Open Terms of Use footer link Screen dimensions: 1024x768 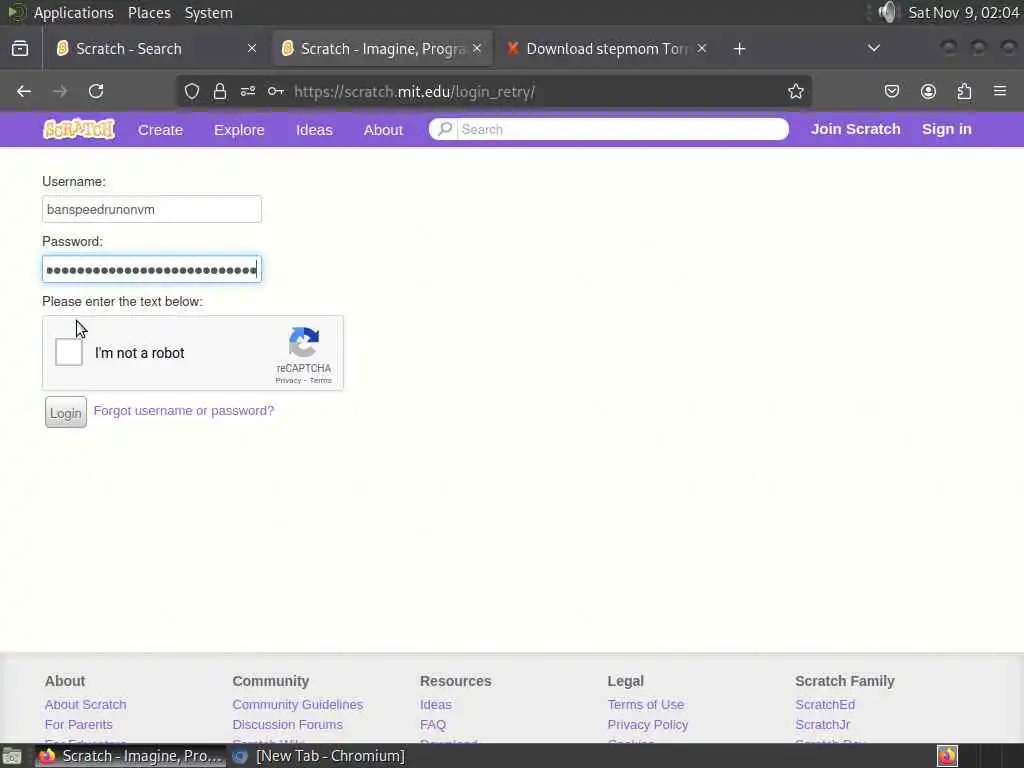click(x=646, y=705)
